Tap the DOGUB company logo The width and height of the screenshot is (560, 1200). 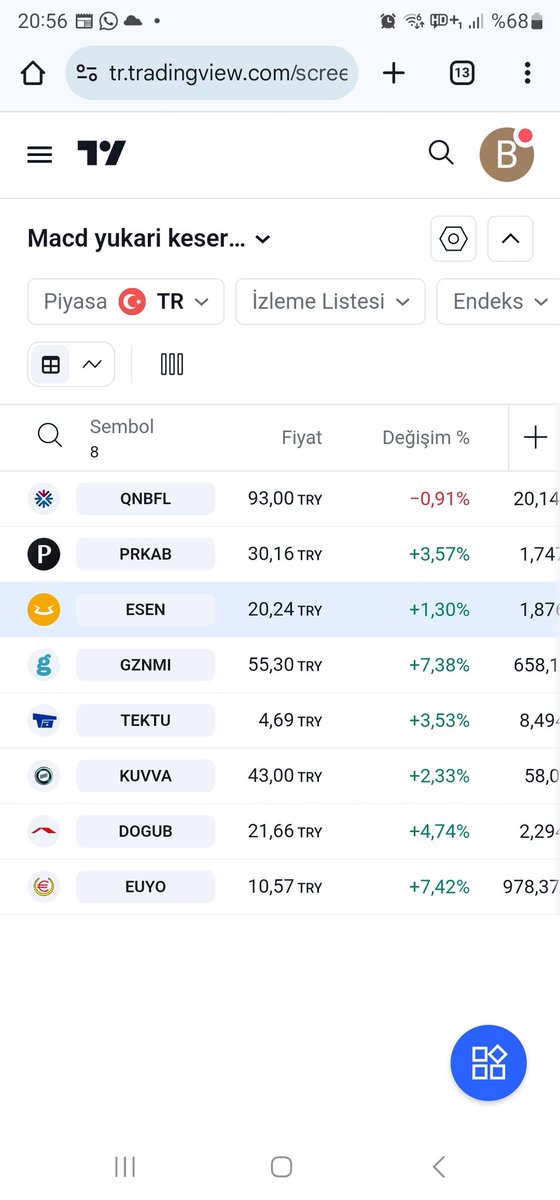click(x=44, y=831)
